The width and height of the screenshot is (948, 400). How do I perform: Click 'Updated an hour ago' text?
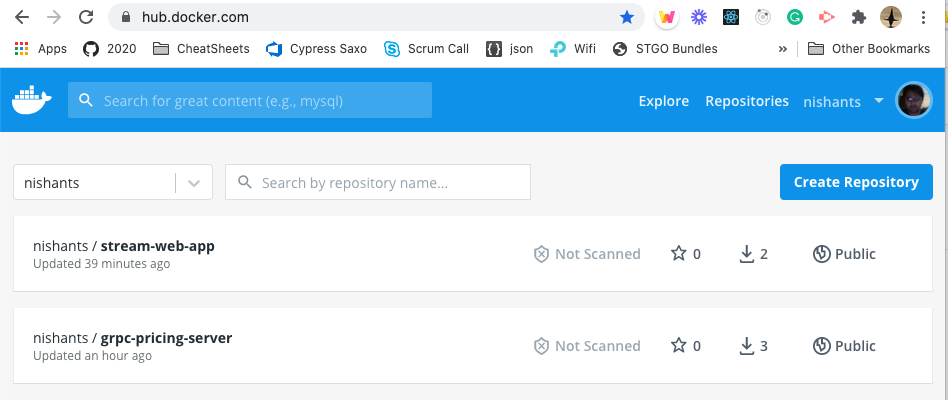93,356
